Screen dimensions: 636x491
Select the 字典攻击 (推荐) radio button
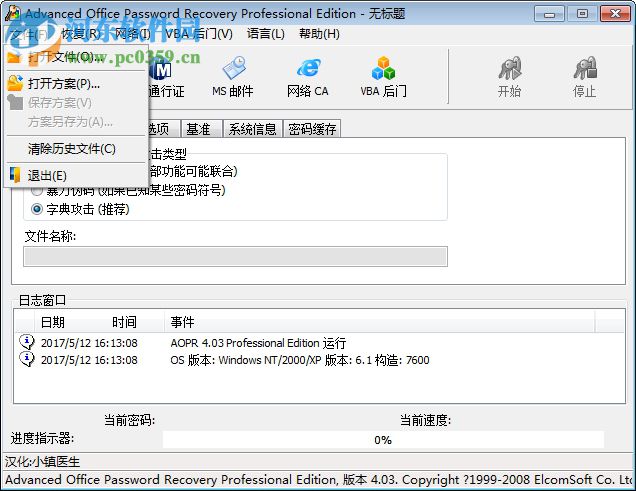coord(37,210)
